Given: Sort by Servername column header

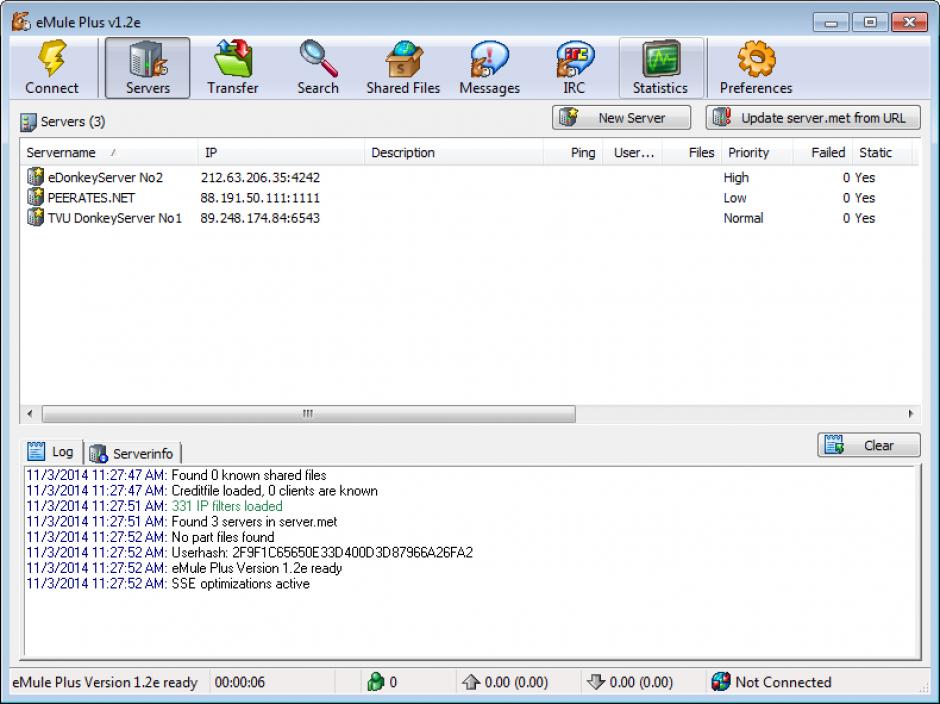Looking at the screenshot, I should pyautogui.click(x=109, y=152).
